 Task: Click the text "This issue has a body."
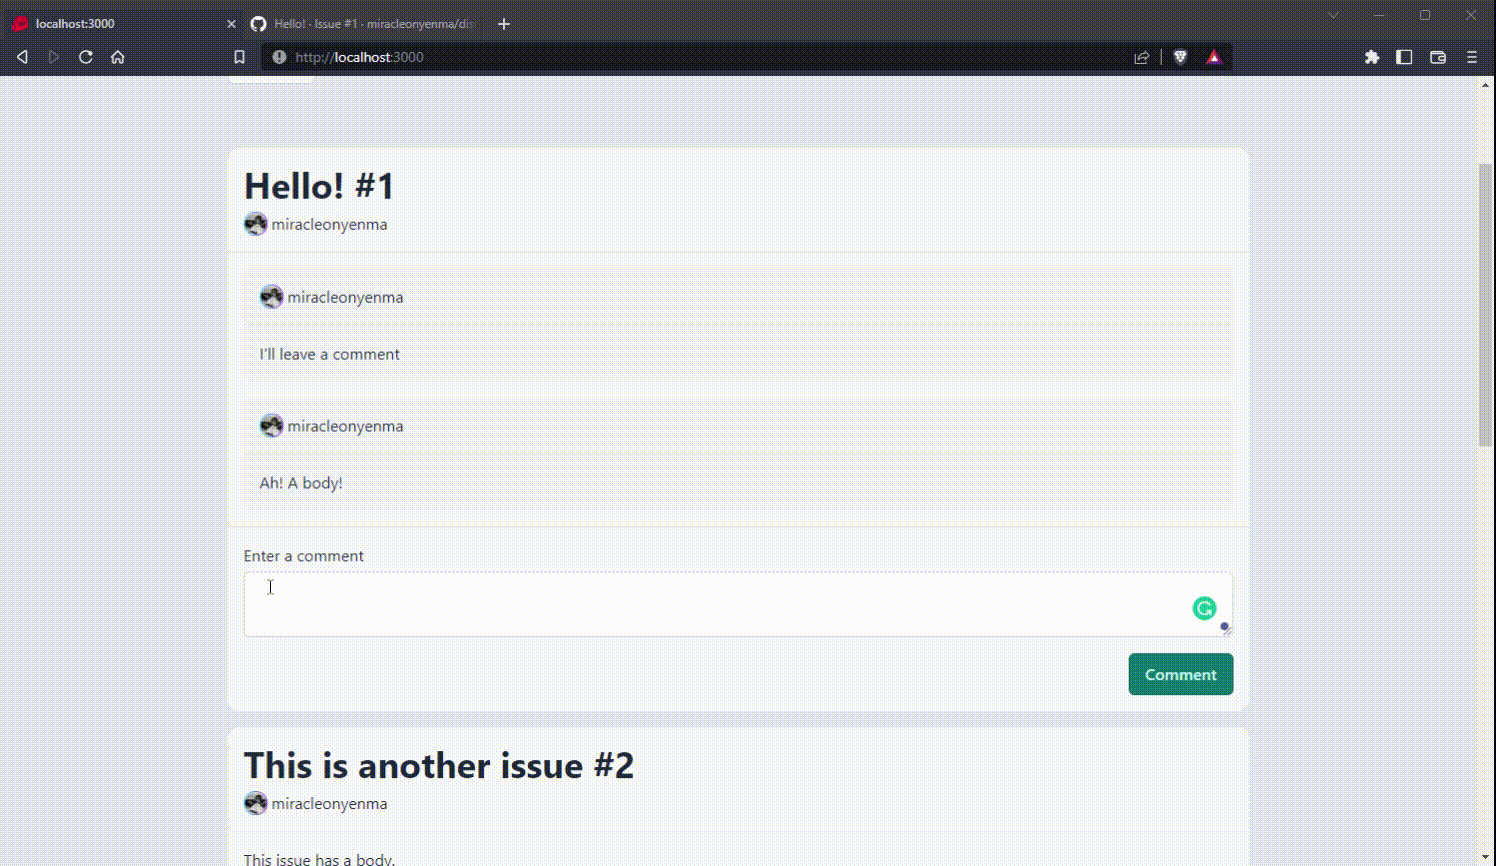320,859
